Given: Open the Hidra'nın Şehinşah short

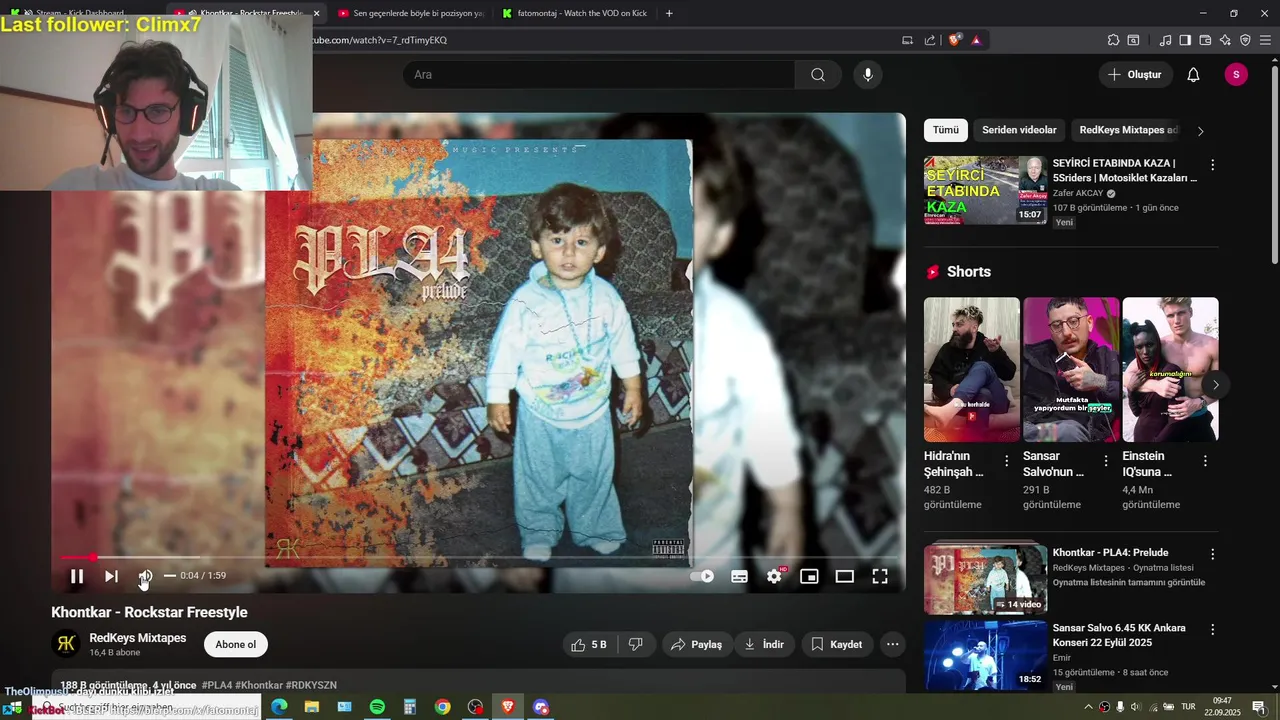Looking at the screenshot, I should pyautogui.click(x=971, y=369).
